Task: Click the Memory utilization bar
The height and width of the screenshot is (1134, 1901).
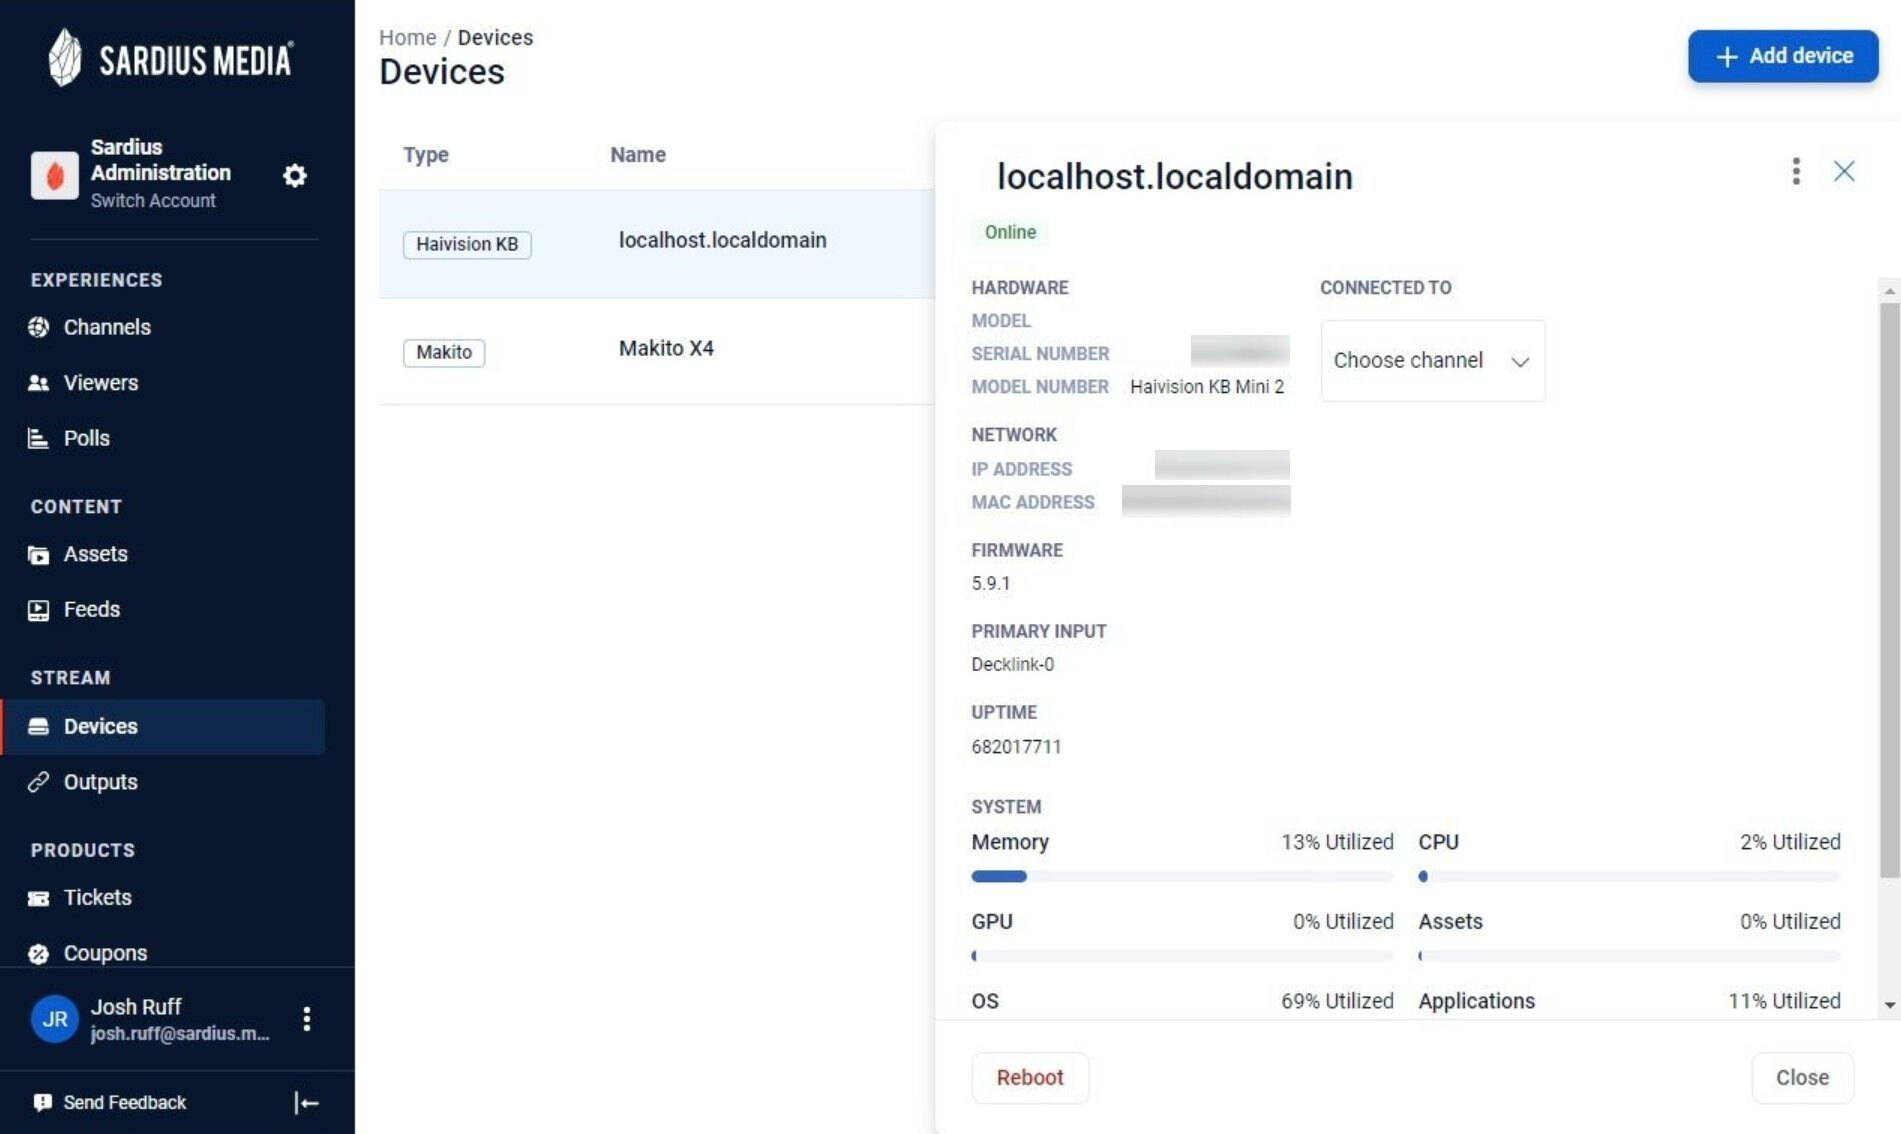Action: point(1182,877)
